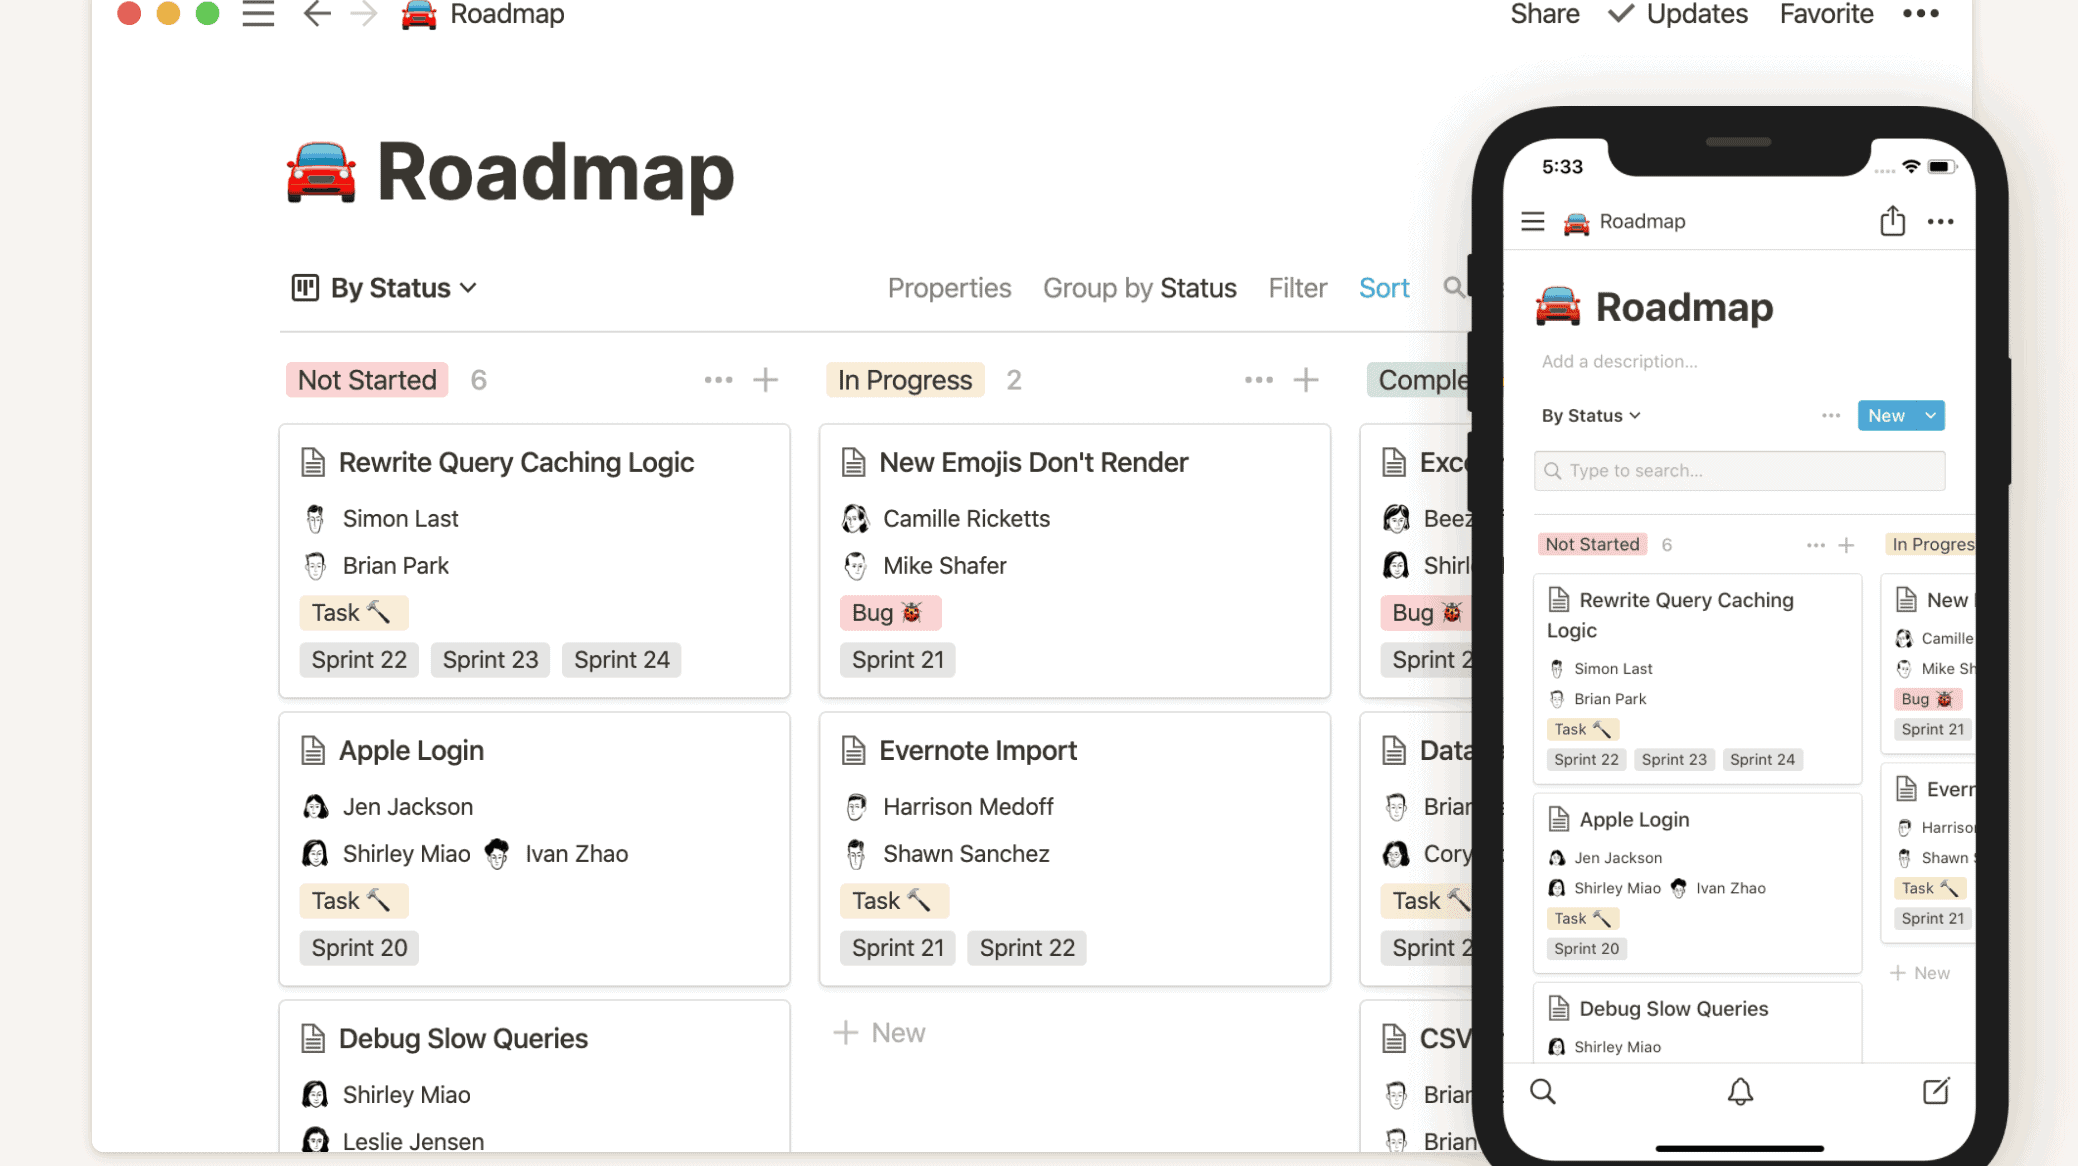Toggle Favorite for the Roadmap page

pos(1826,14)
